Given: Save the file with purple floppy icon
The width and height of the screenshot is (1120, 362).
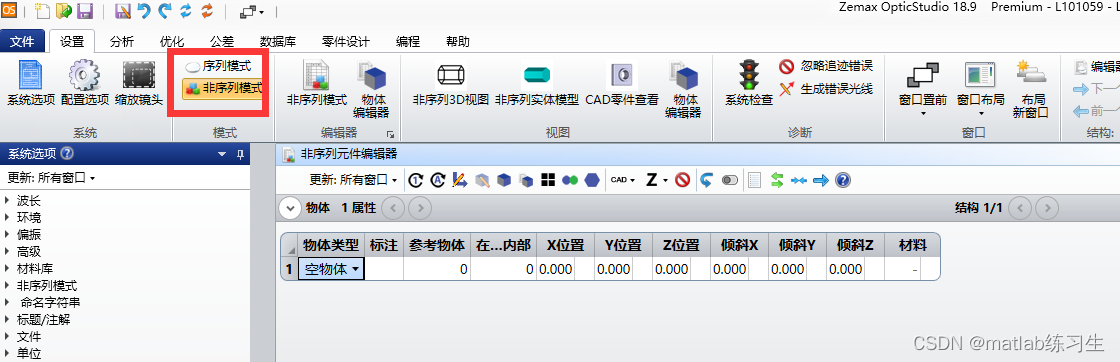Looking at the screenshot, I should coord(84,11).
